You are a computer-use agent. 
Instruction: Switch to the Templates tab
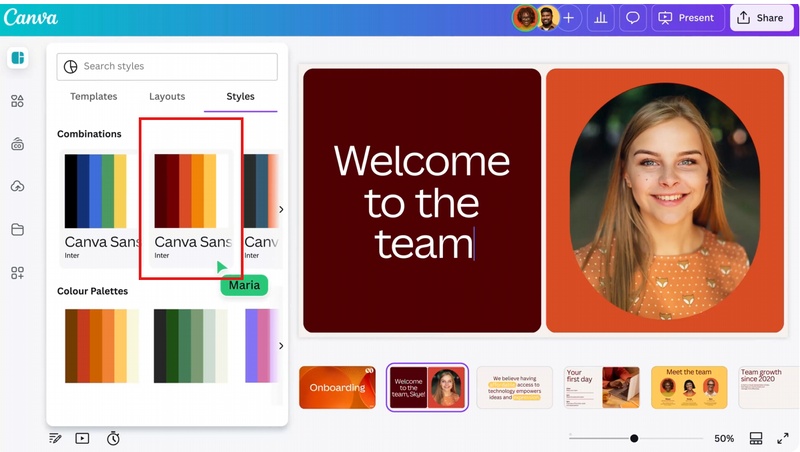(x=93, y=96)
